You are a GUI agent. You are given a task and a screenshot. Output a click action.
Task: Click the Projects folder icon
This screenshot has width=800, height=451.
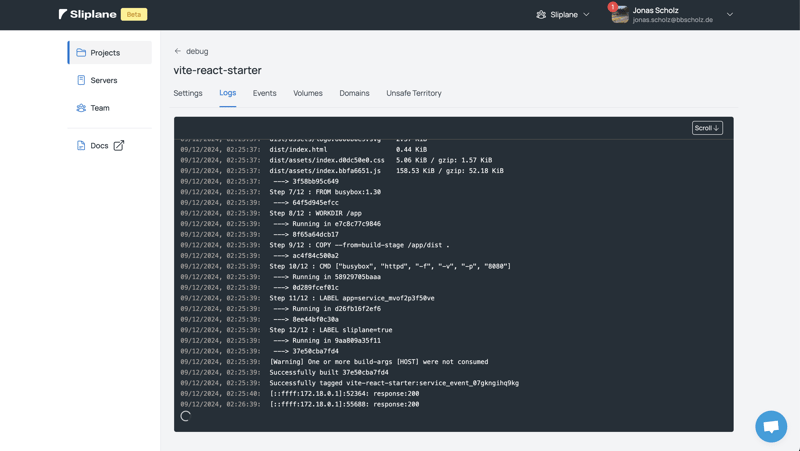[x=81, y=52]
